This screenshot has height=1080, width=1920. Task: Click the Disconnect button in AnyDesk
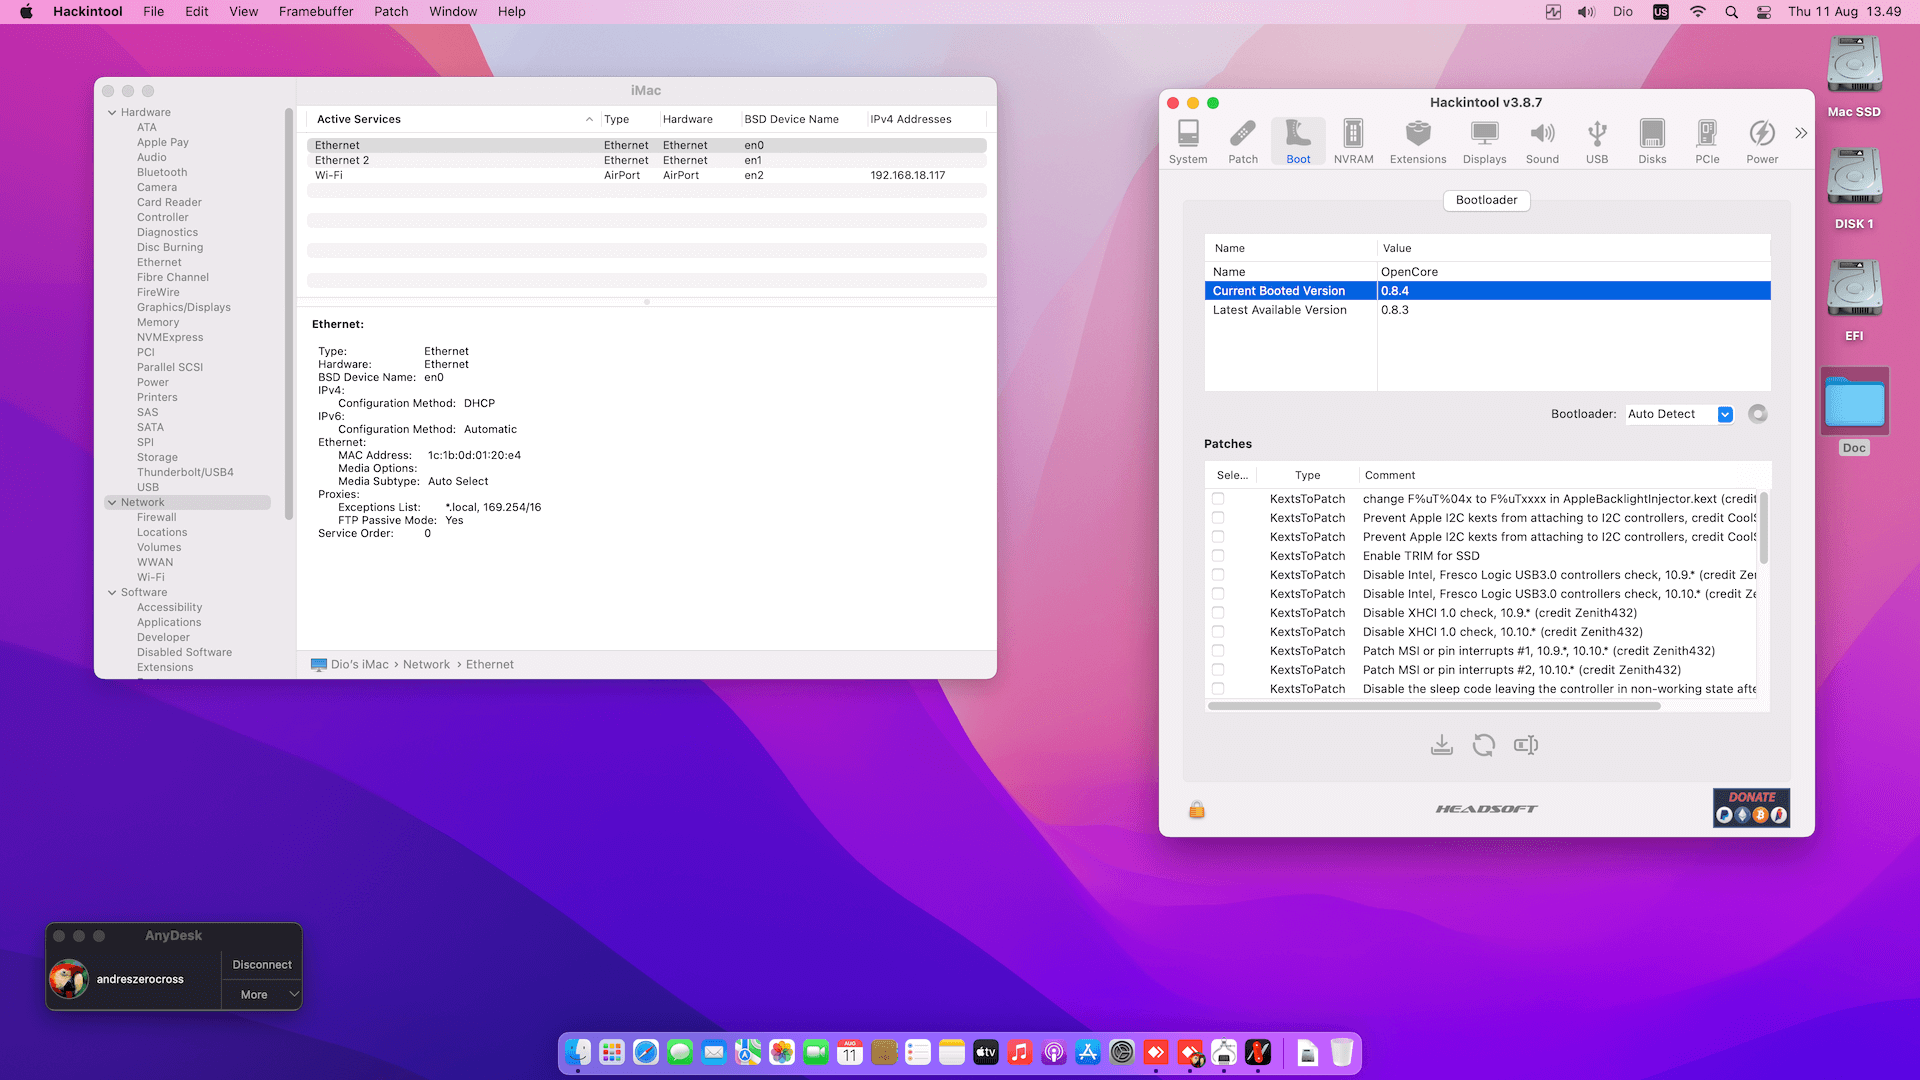click(261, 965)
